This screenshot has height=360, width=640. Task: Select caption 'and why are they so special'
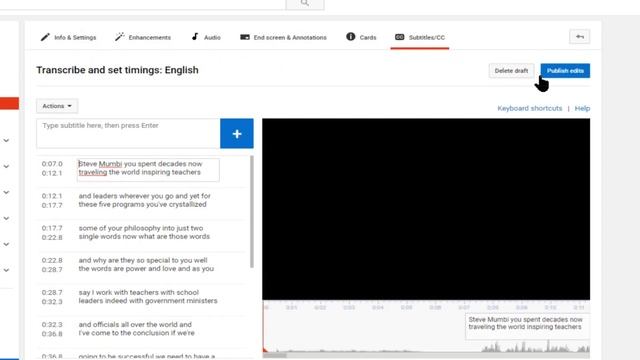[x=146, y=264]
